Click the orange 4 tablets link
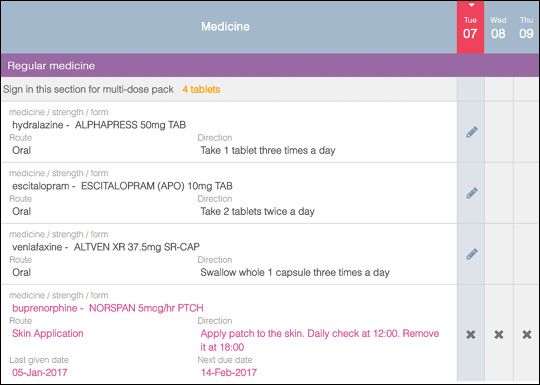540x385 pixels. click(201, 90)
